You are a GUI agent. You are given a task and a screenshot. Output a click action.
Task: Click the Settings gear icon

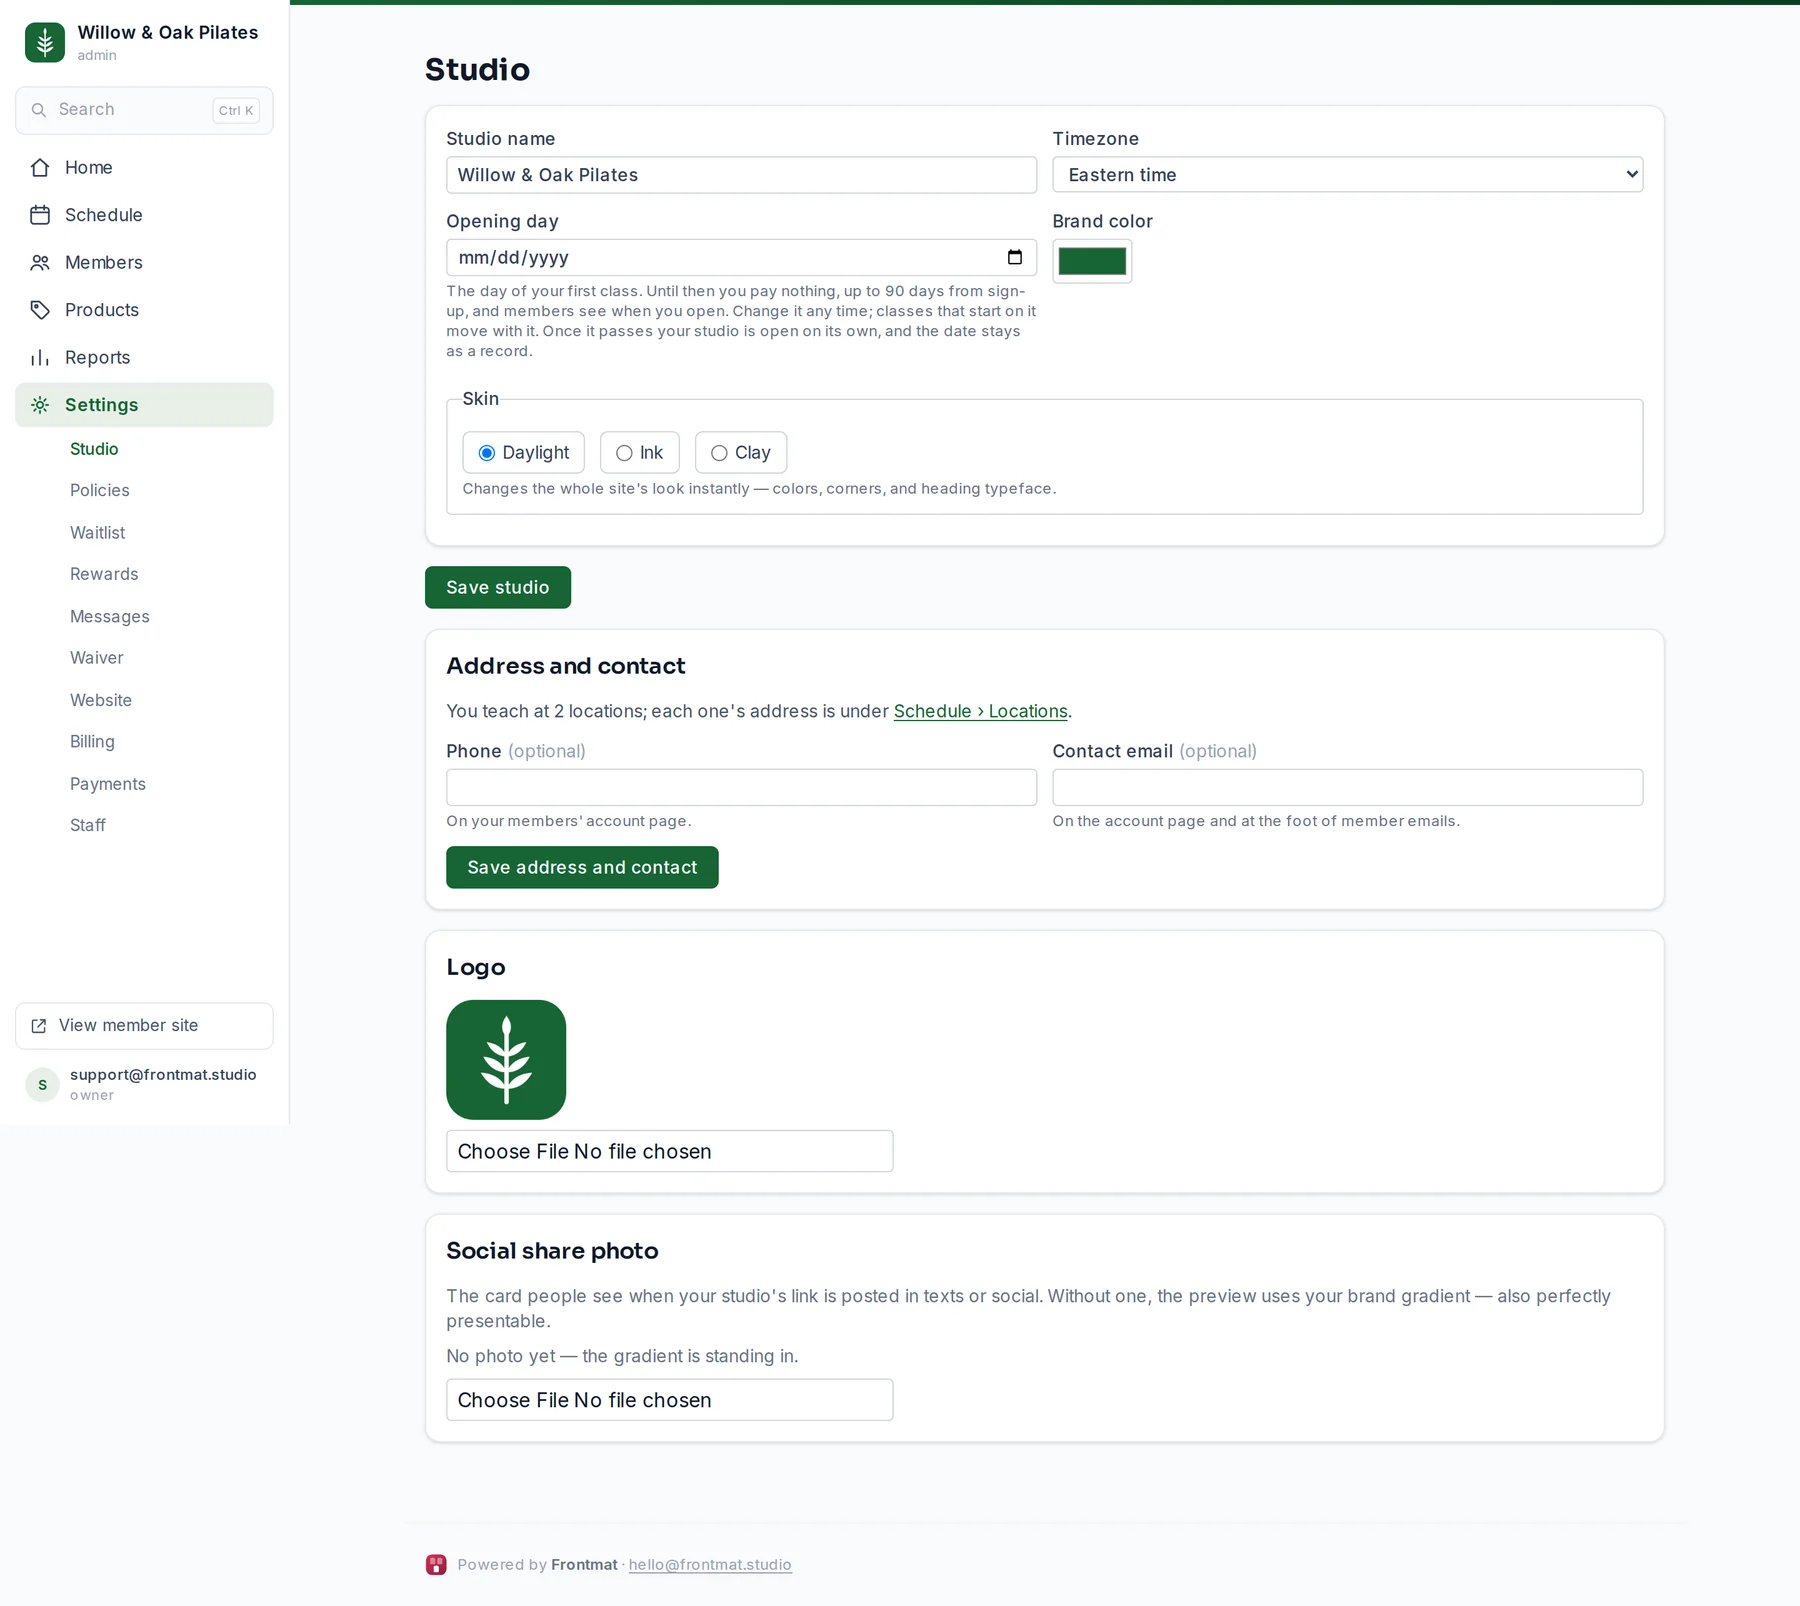click(x=40, y=405)
